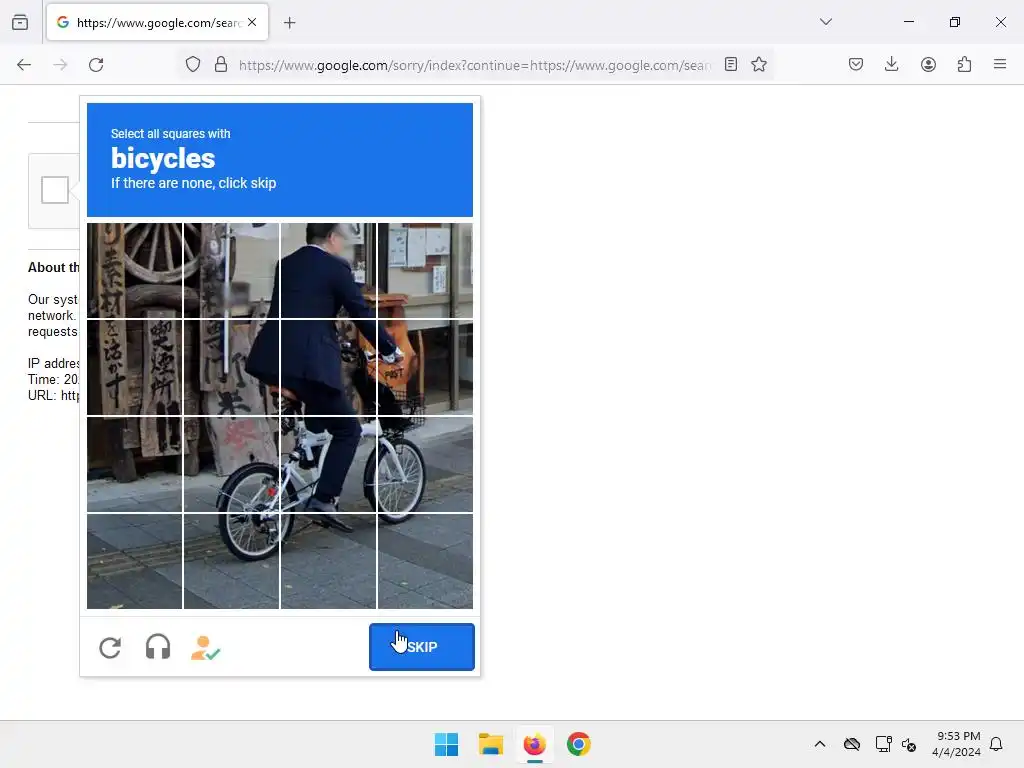Screen dimensions: 1024x768
Task: Open the Extensions puzzle icon
Action: coord(964,65)
